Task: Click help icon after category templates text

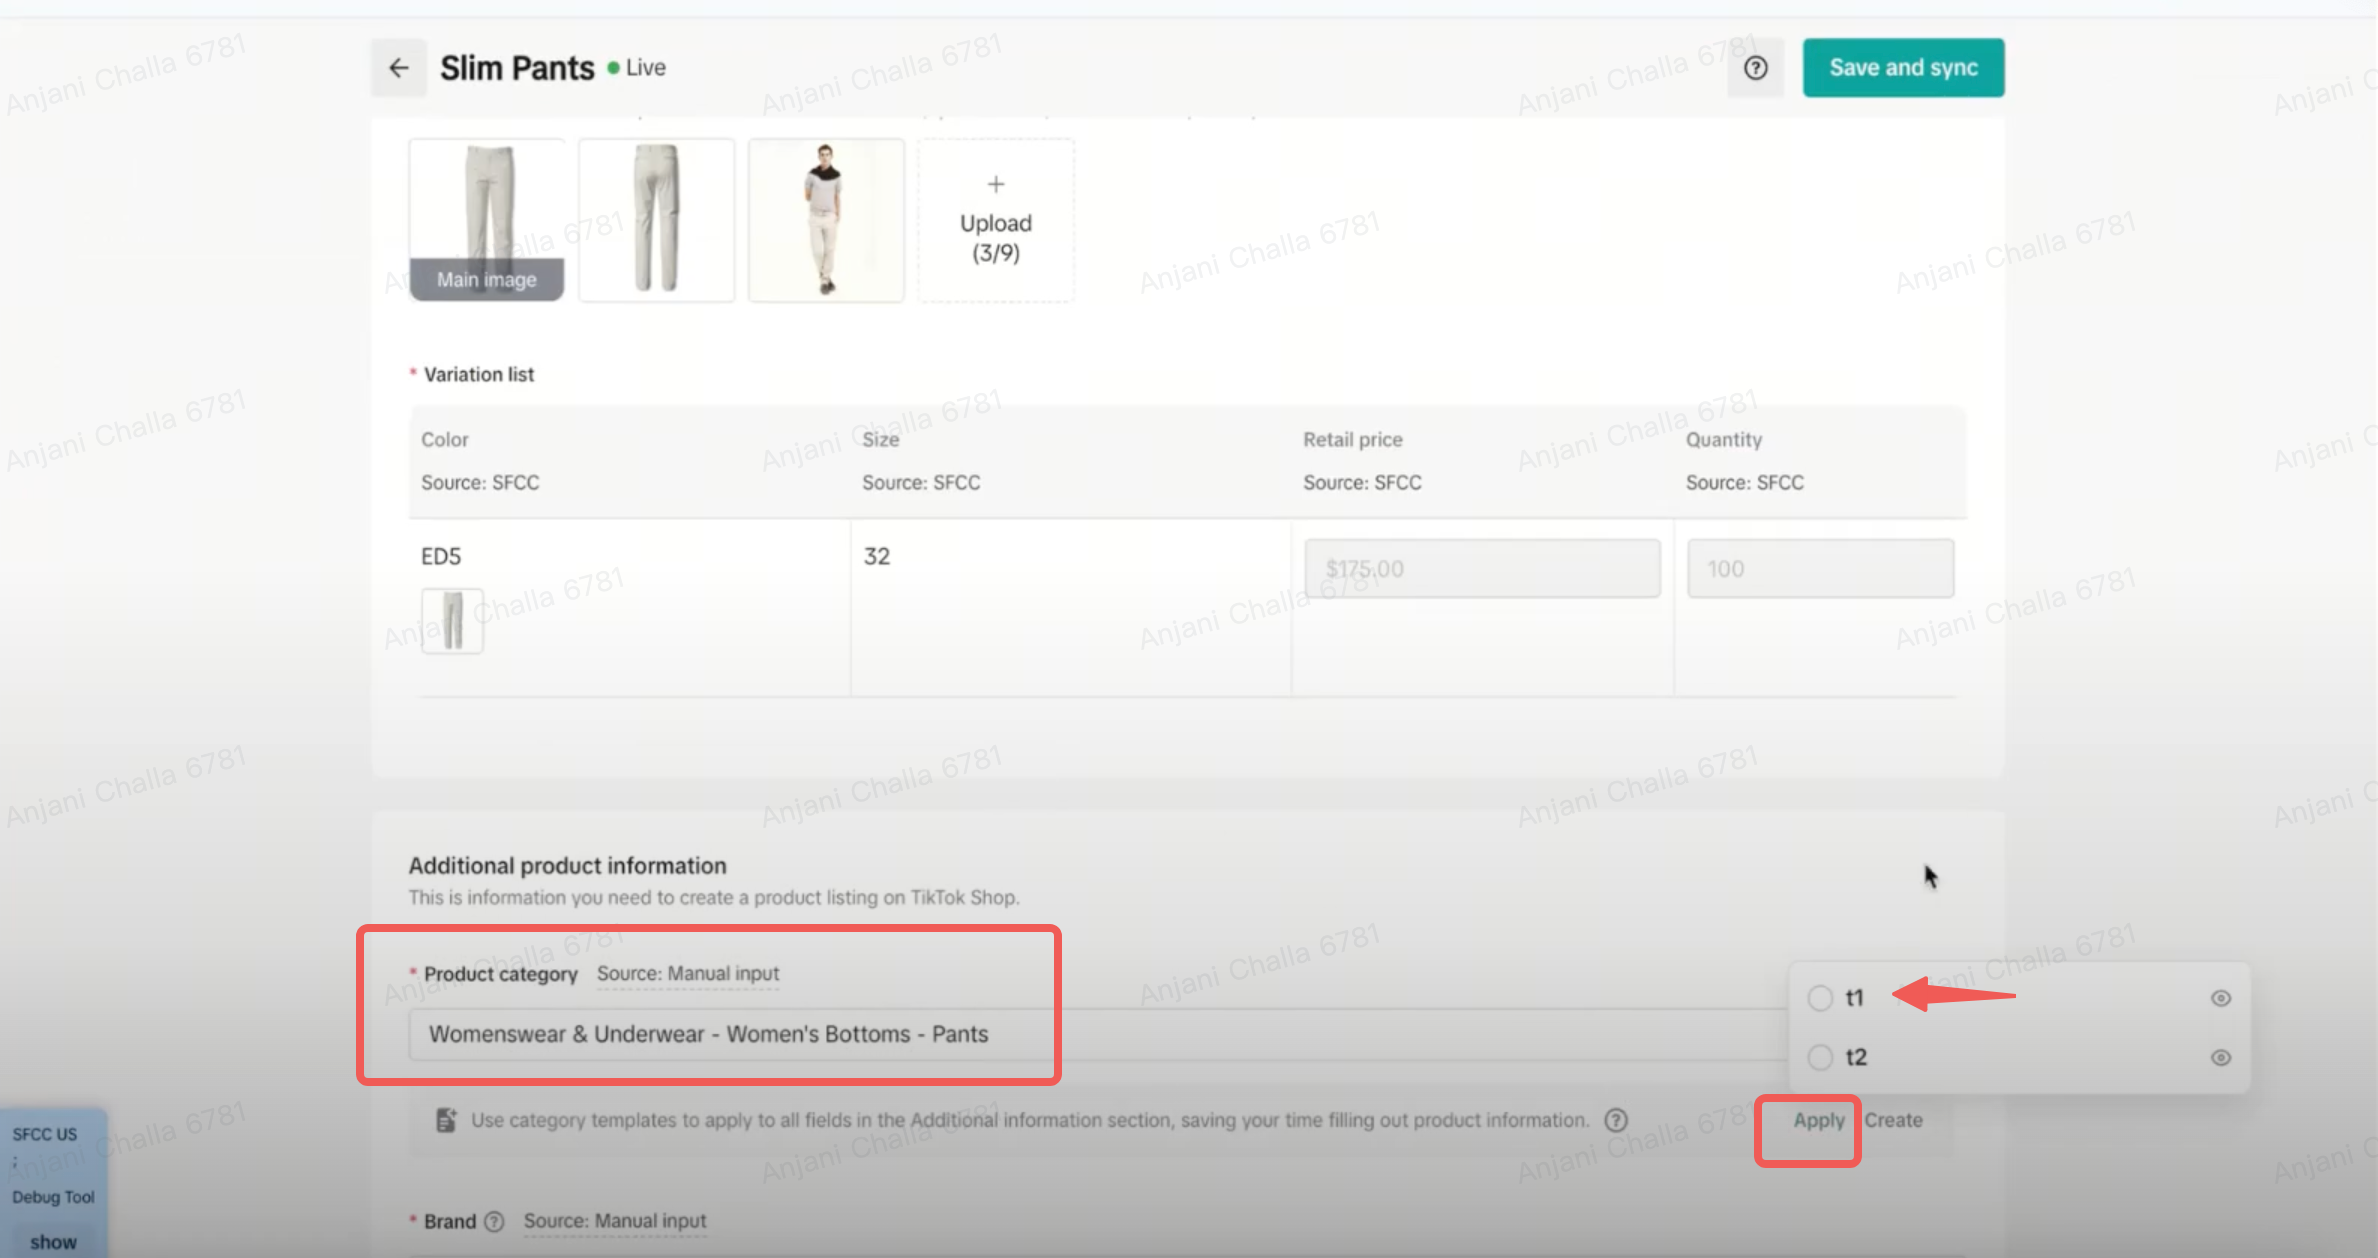Action: pos(1615,1120)
